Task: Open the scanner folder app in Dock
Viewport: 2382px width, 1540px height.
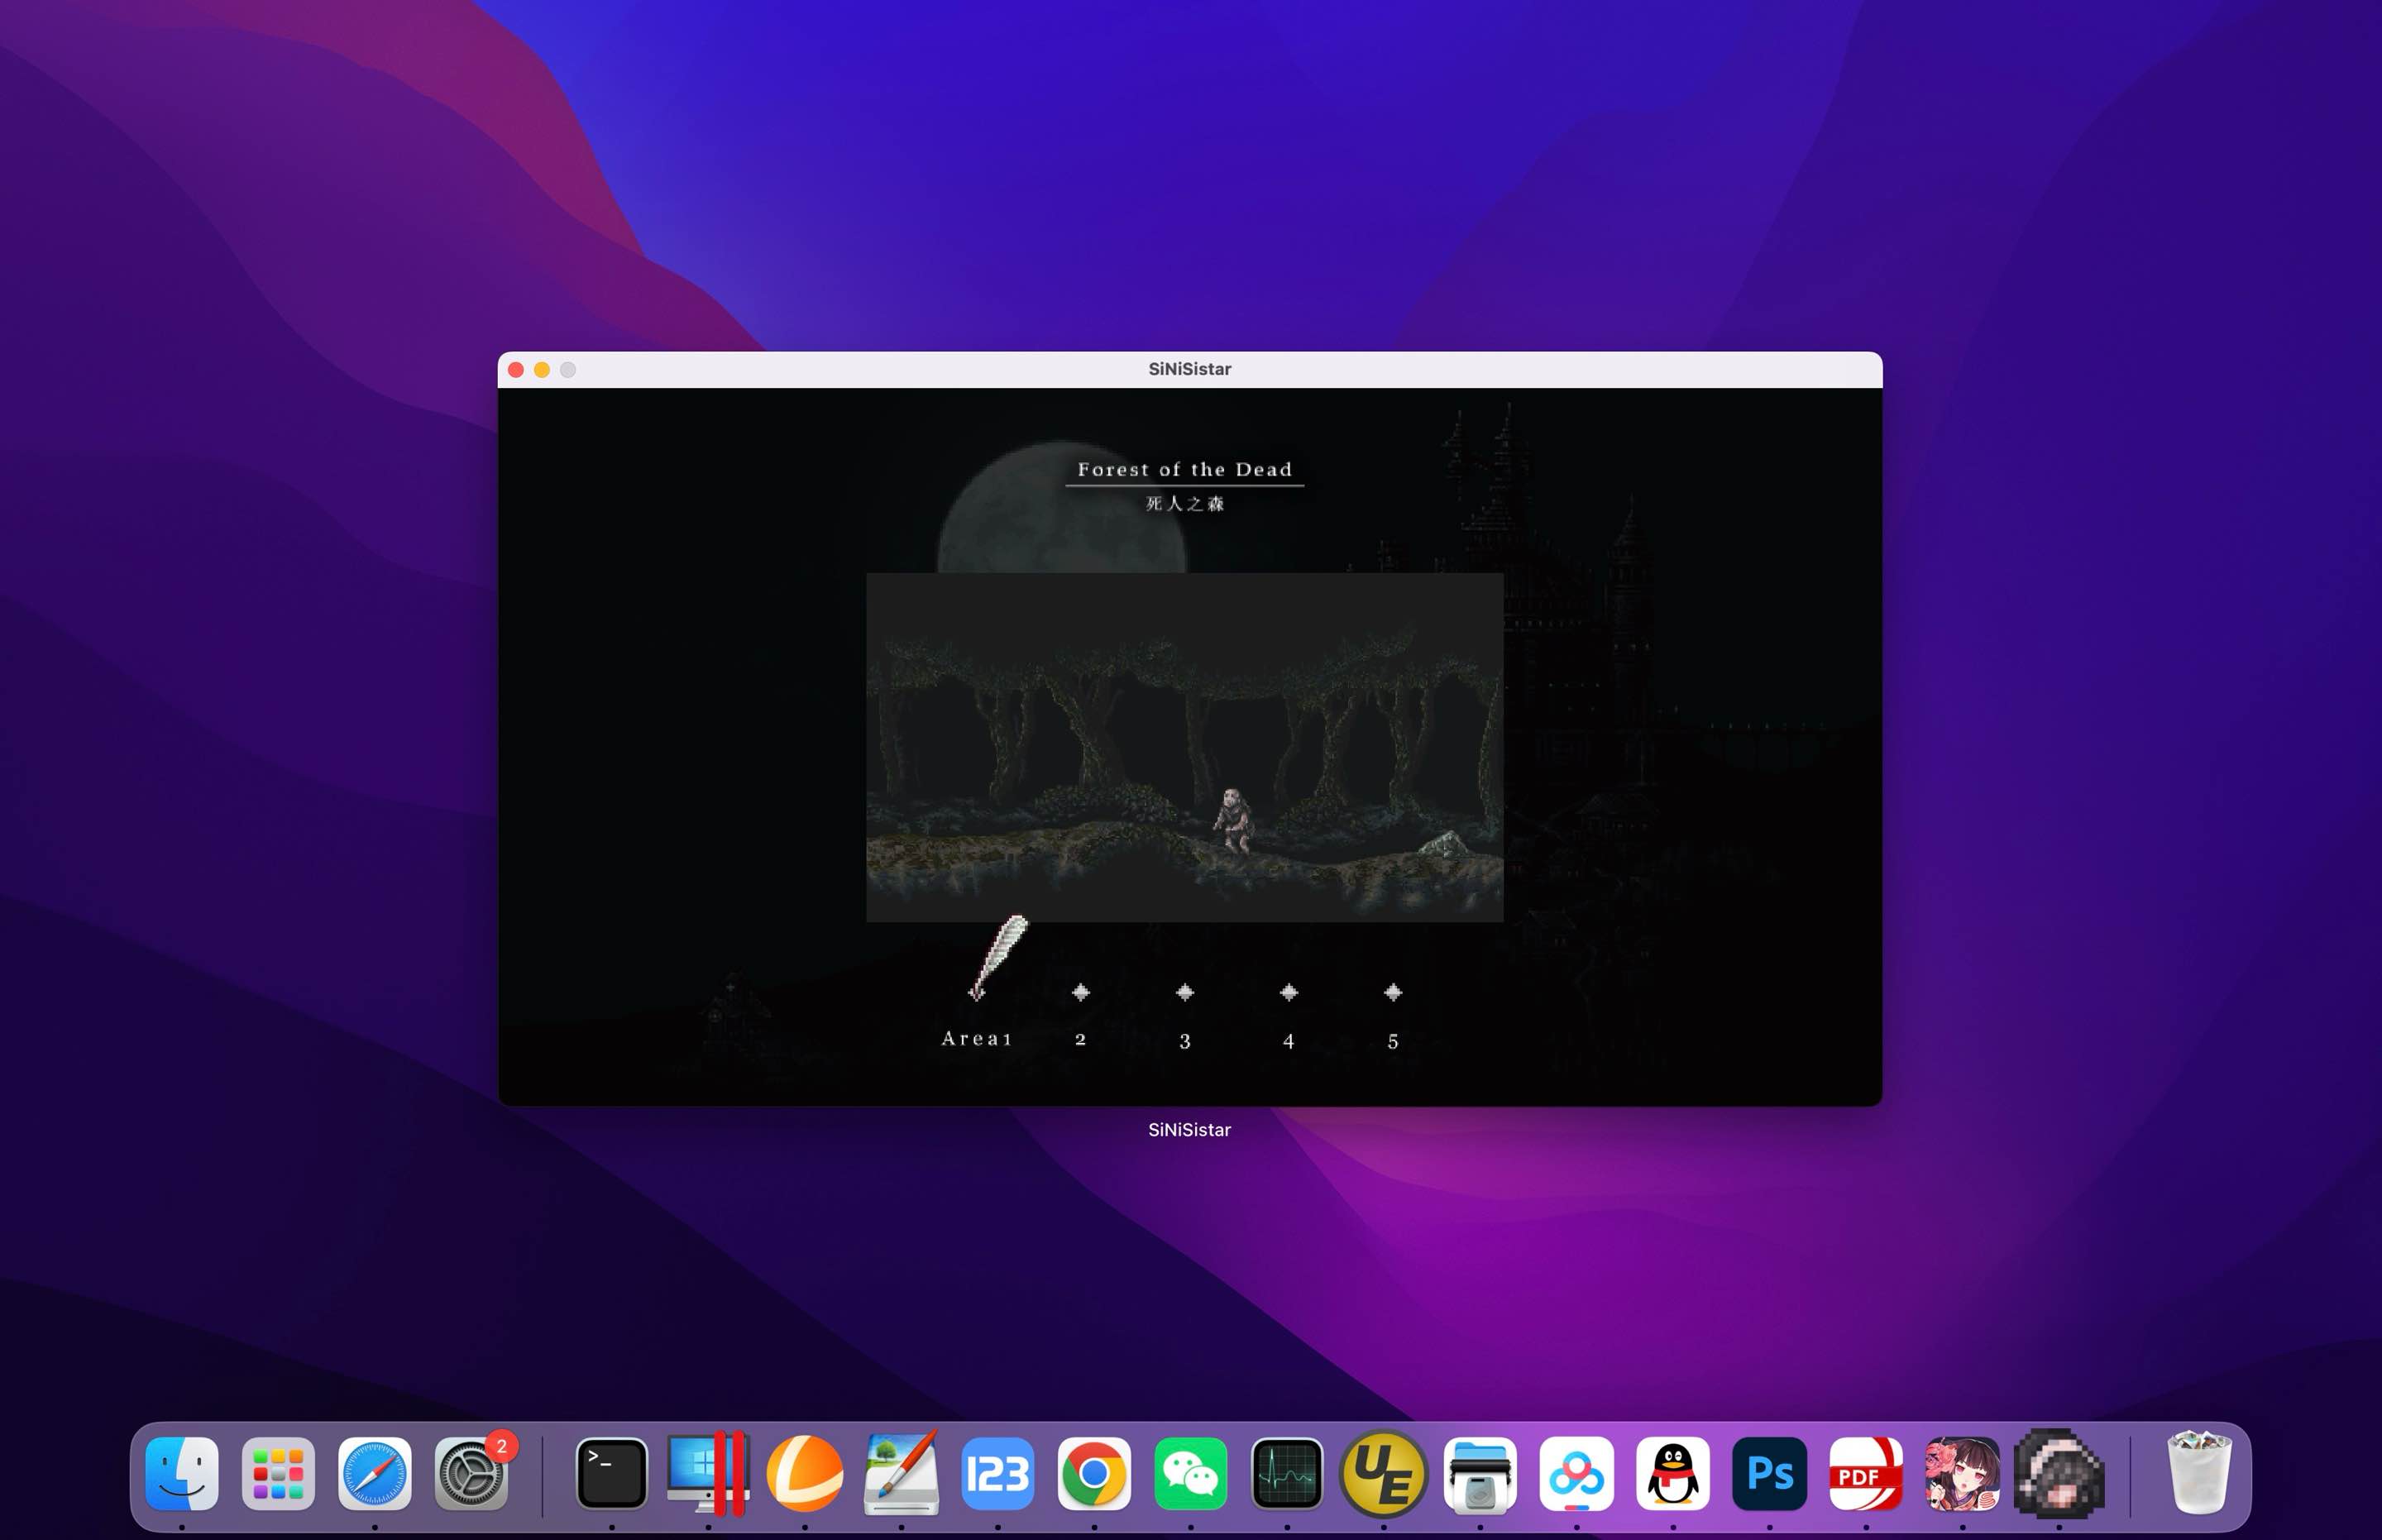Action: [x=1480, y=1473]
